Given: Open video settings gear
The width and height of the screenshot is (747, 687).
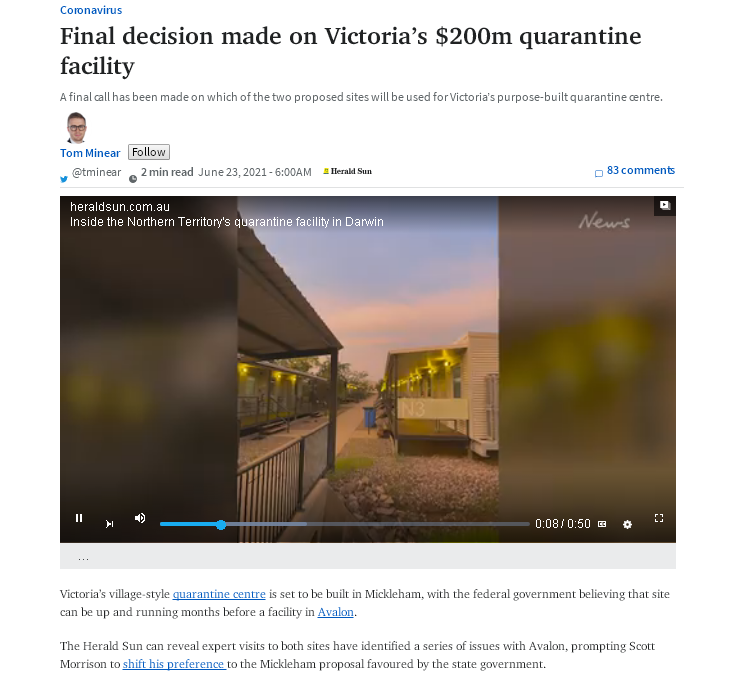Looking at the screenshot, I should click(627, 525).
